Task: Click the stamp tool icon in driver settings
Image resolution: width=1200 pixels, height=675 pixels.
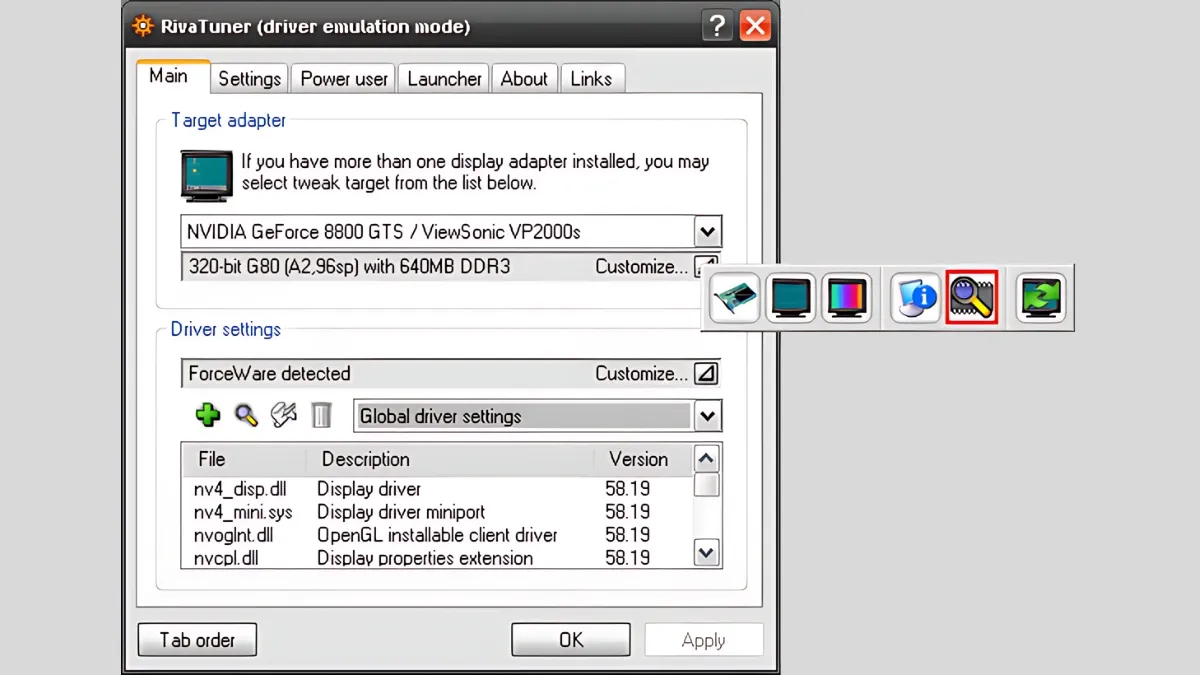Action: coord(283,415)
